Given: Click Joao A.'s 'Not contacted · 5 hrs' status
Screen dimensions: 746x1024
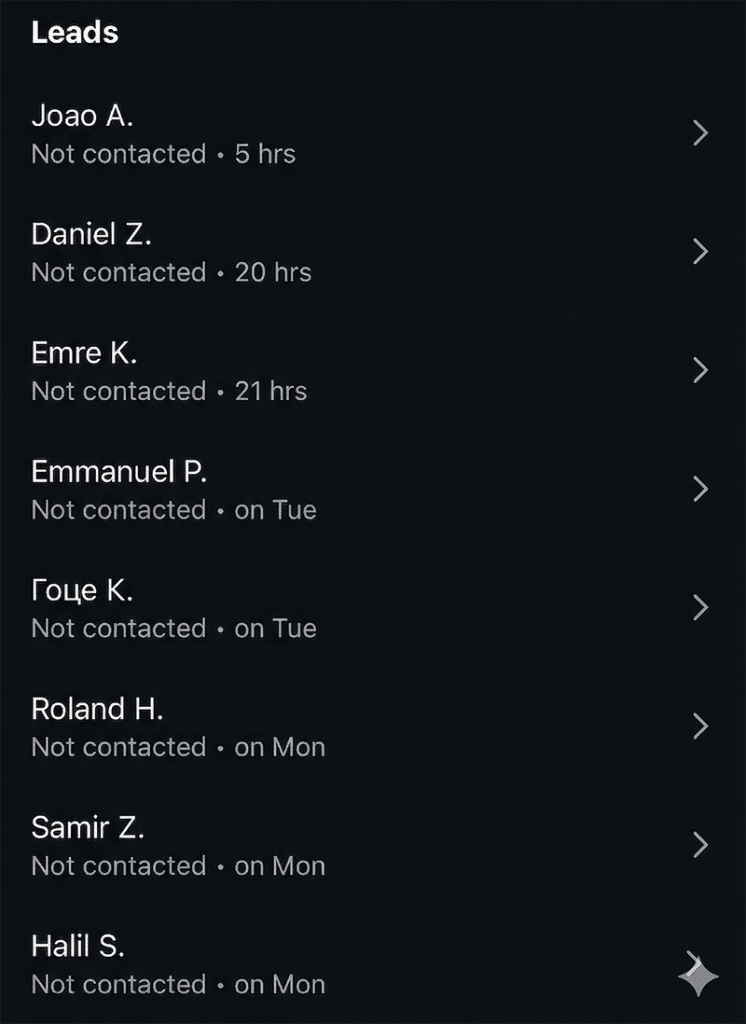Looking at the screenshot, I should [163, 154].
